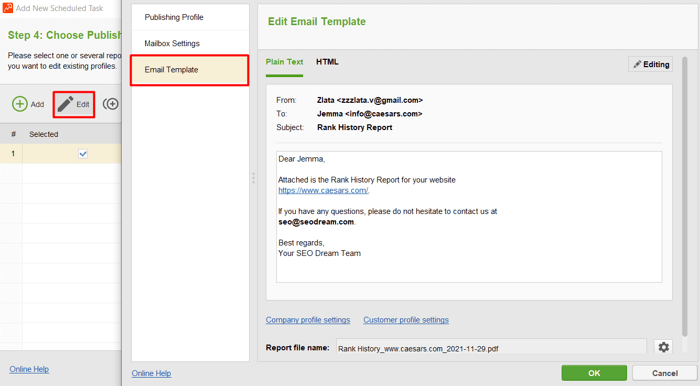
Task: Click the Edit pencil button
Action: 74,104
